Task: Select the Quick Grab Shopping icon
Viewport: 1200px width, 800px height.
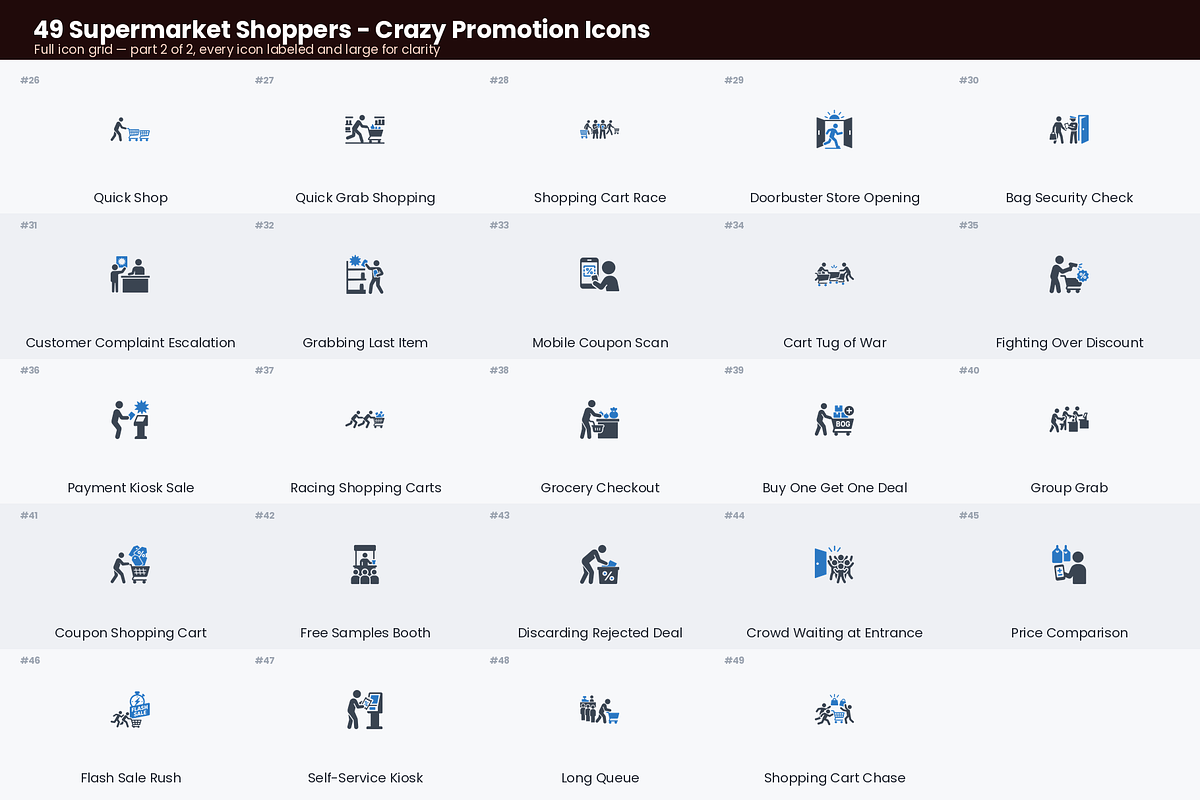Action: [x=365, y=130]
